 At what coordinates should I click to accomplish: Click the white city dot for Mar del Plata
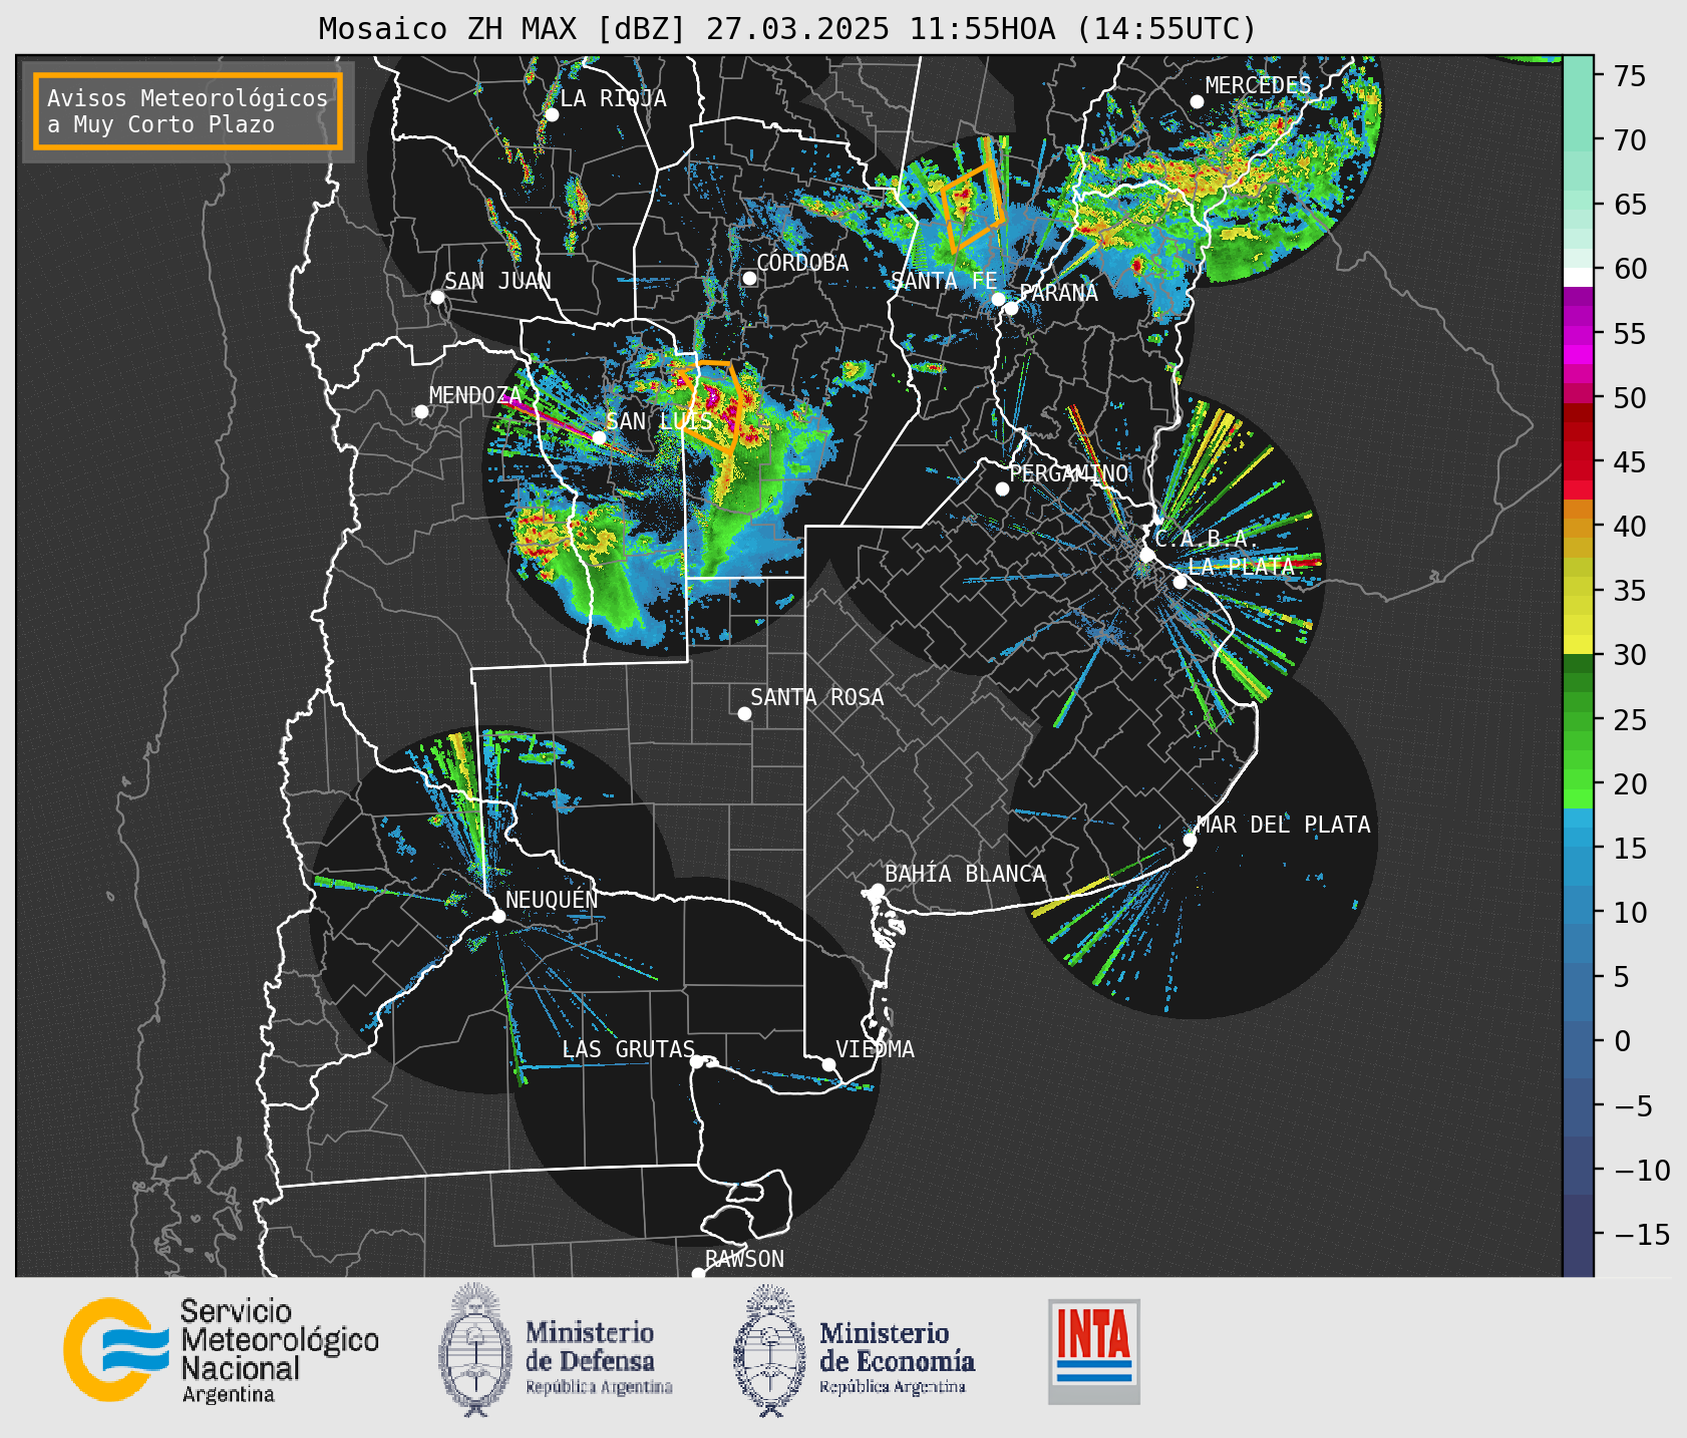(1190, 839)
